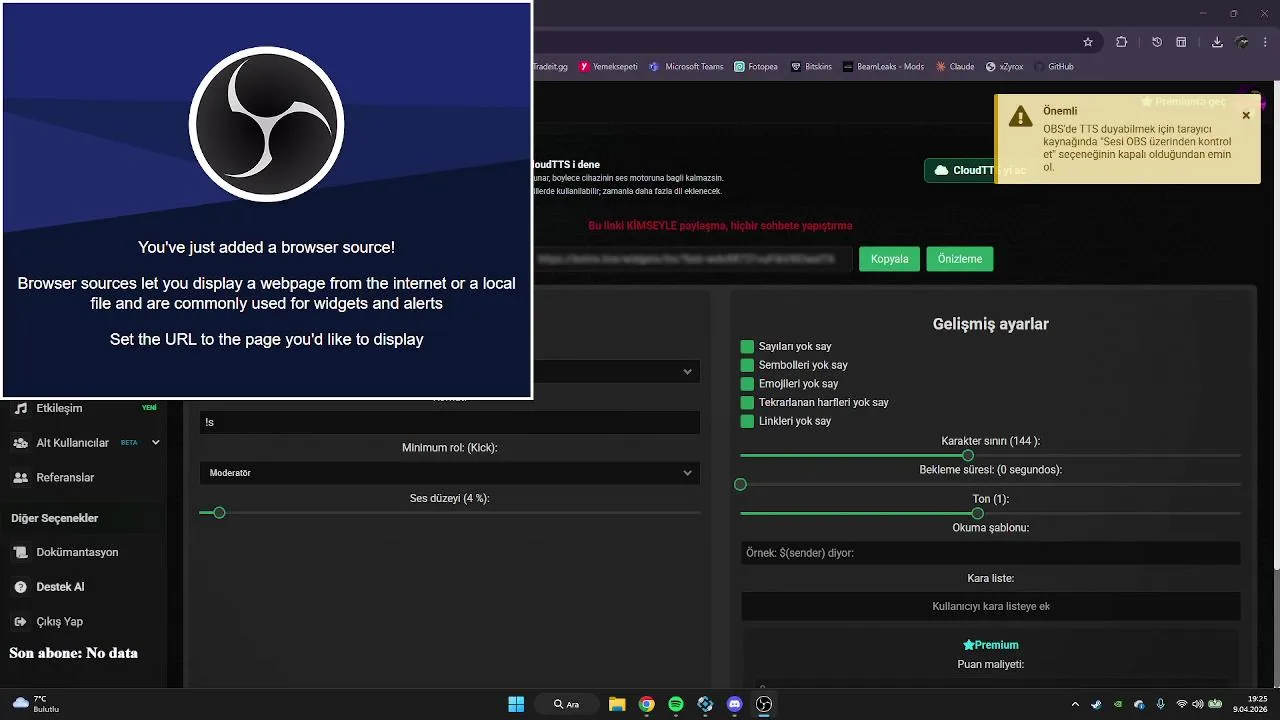The width and height of the screenshot is (1280, 720).
Task: Open the weather widget showing Bulutlu
Action: [36, 704]
